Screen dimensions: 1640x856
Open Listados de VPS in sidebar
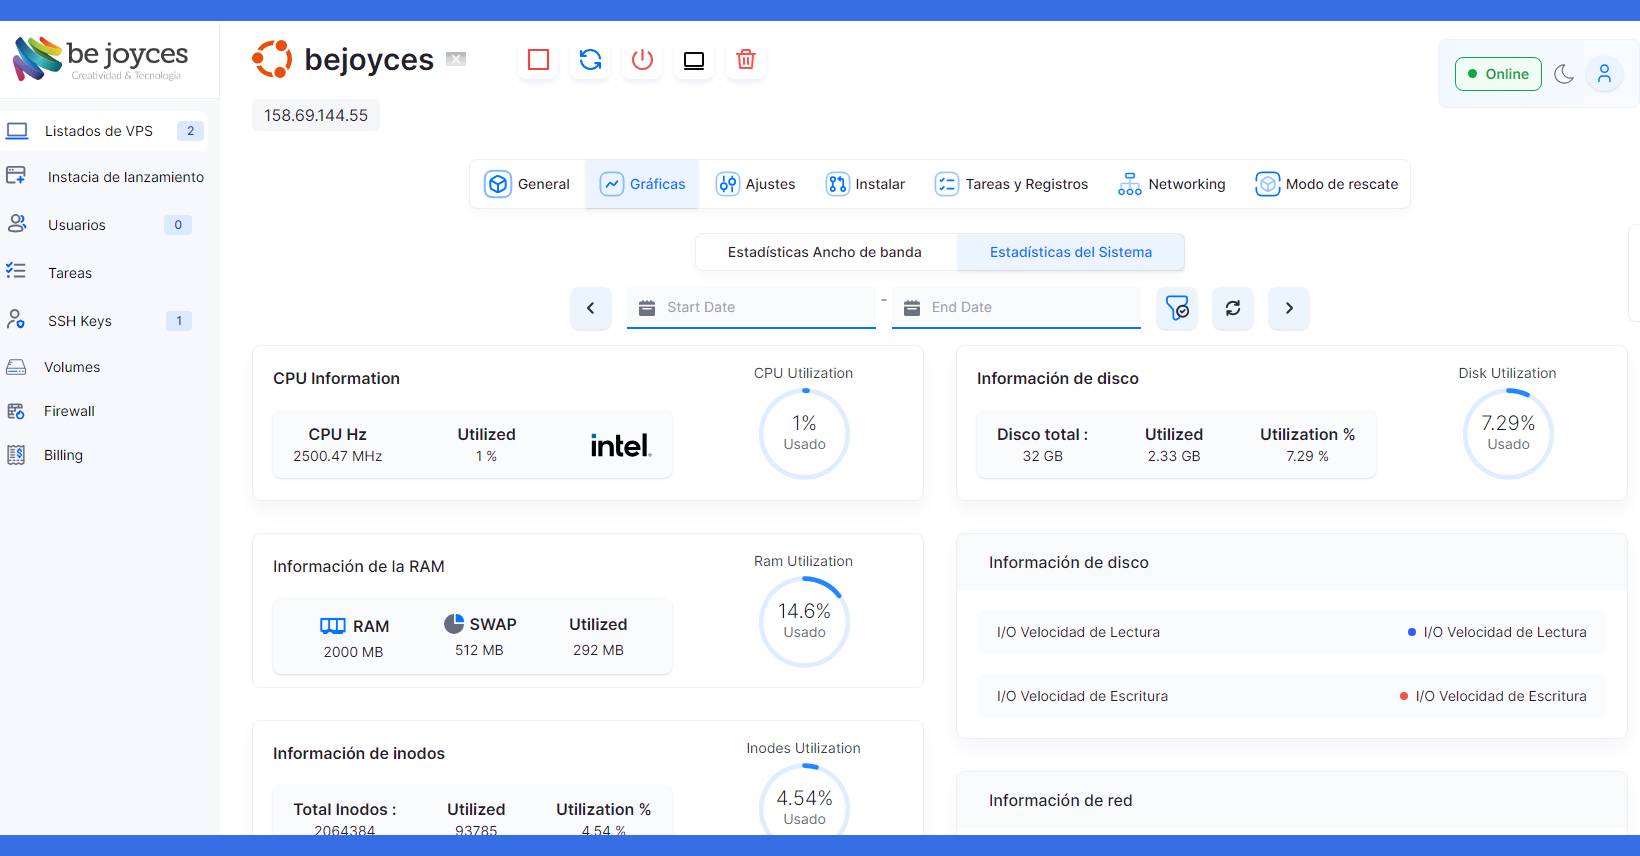(99, 131)
